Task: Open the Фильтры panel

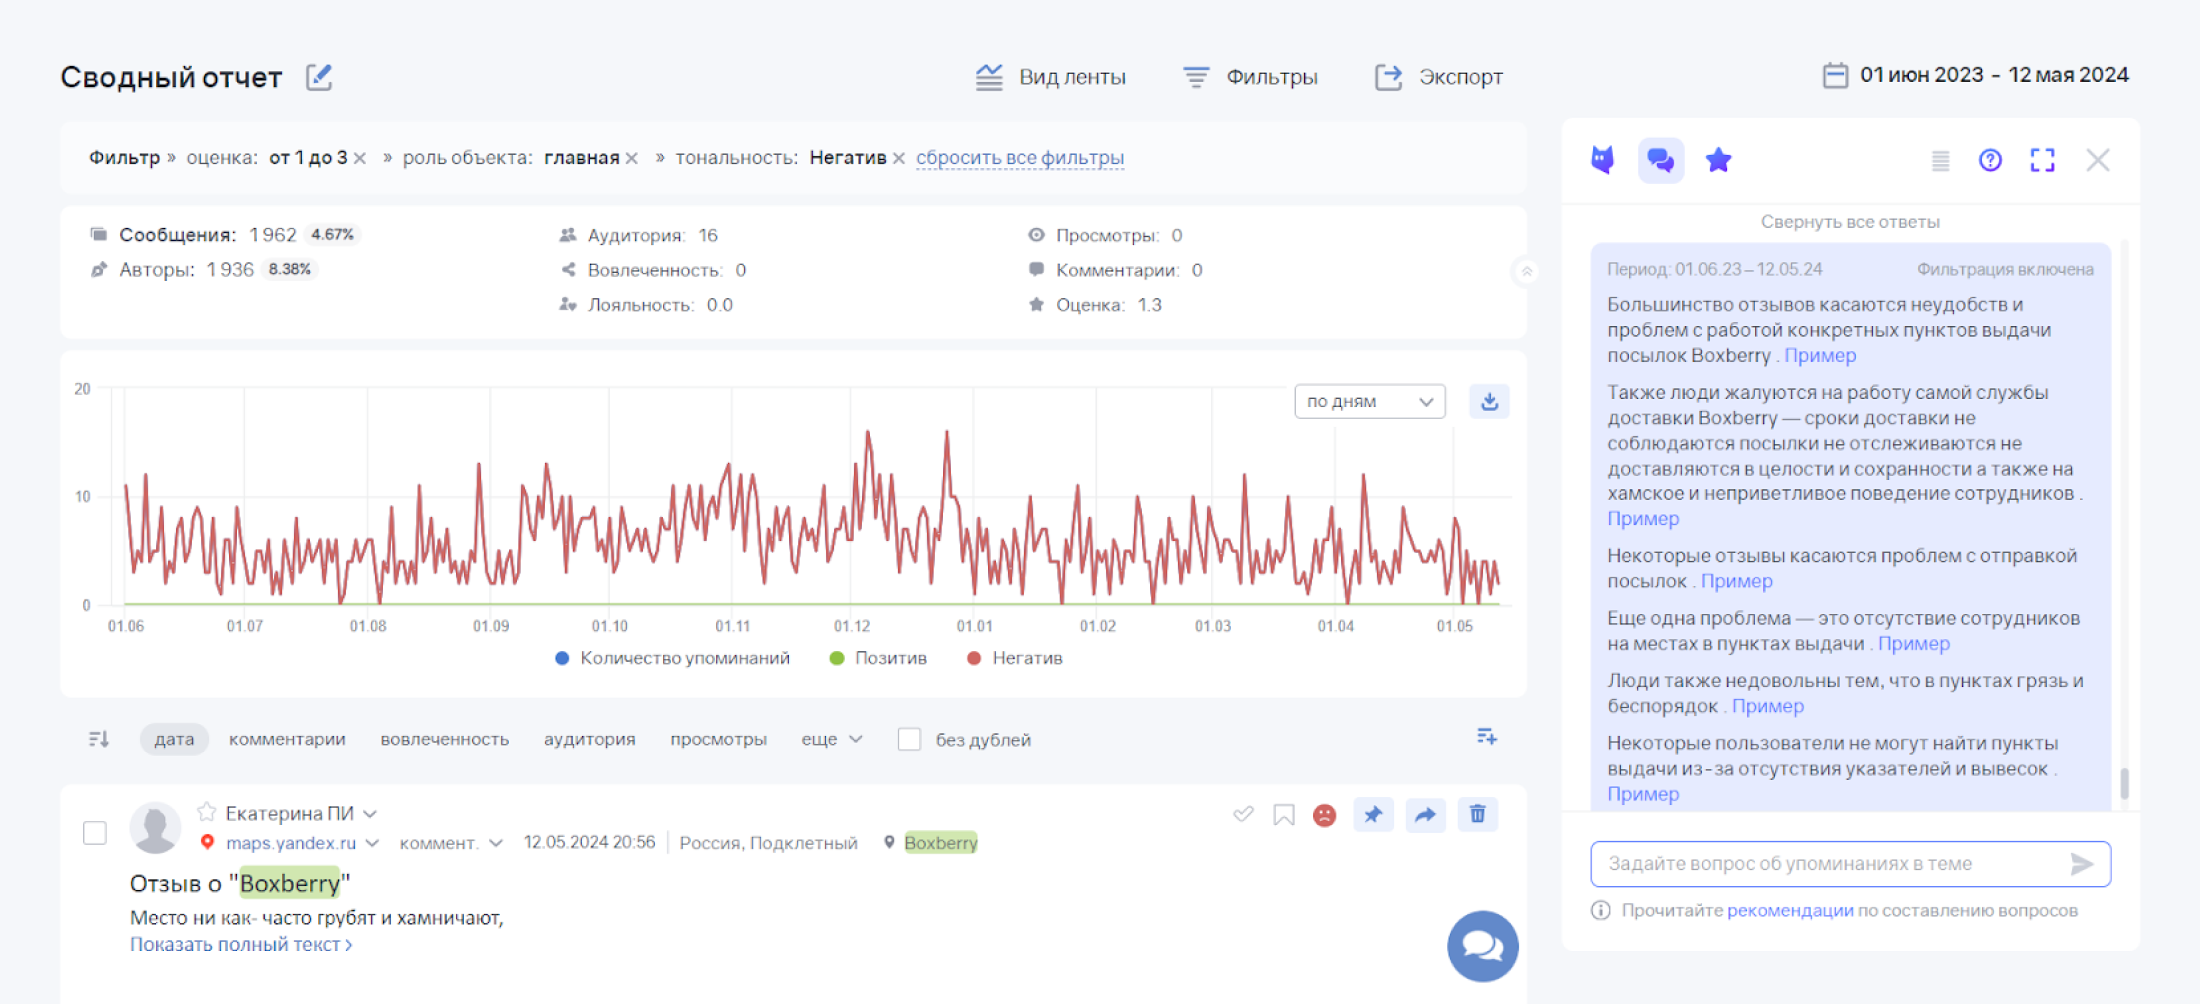Action: click(x=1250, y=77)
